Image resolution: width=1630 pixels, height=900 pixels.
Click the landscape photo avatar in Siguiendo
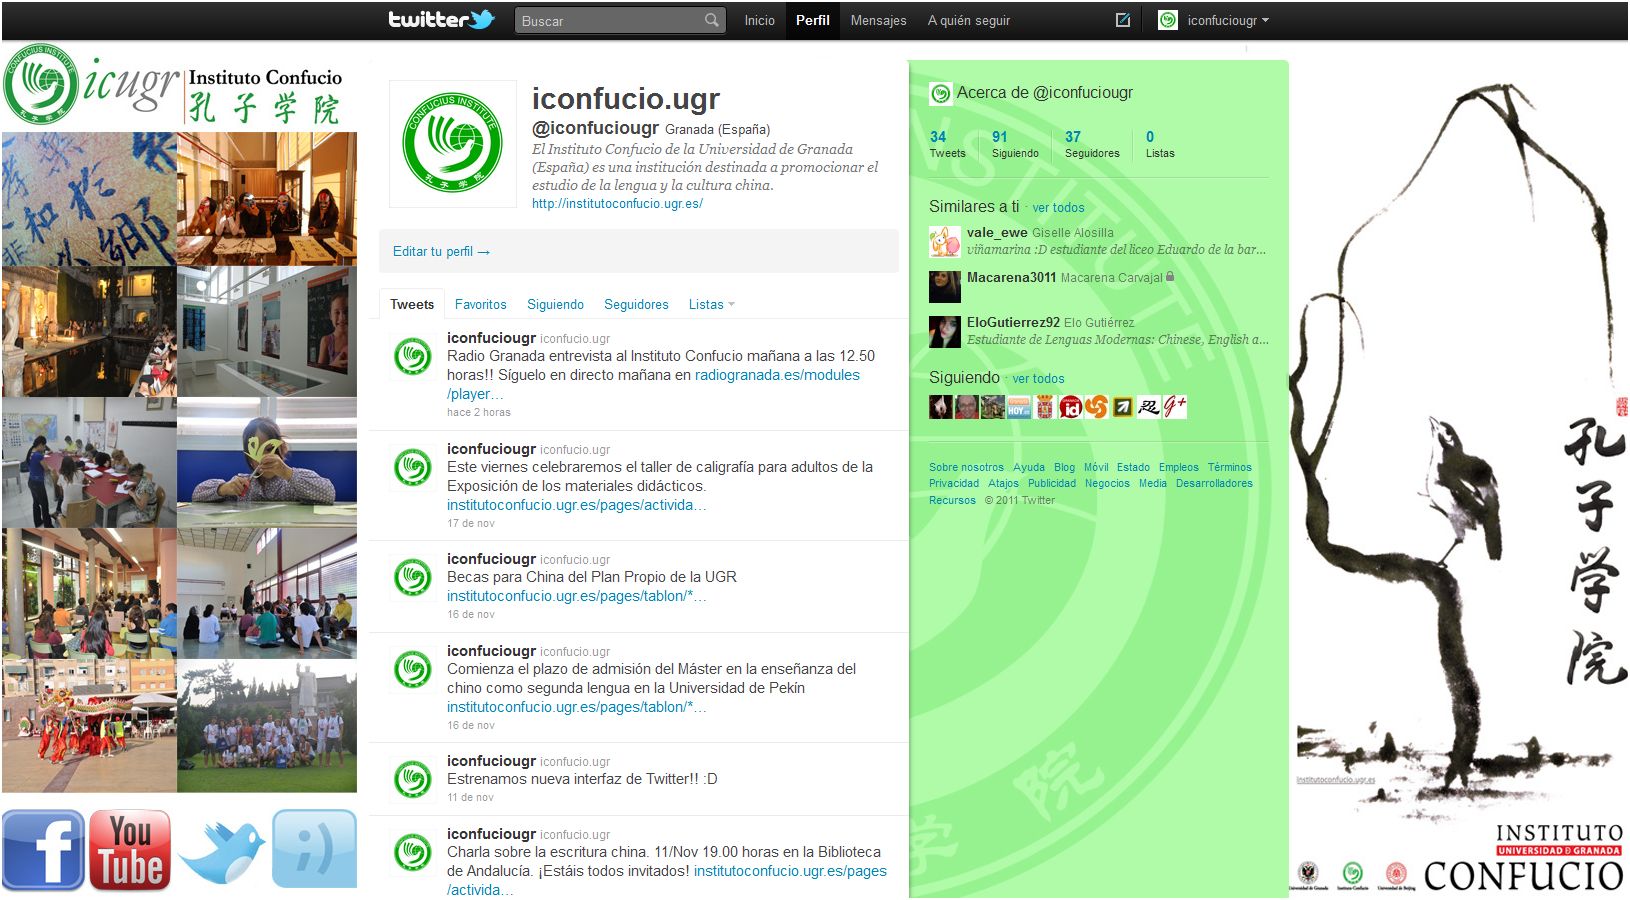click(992, 407)
